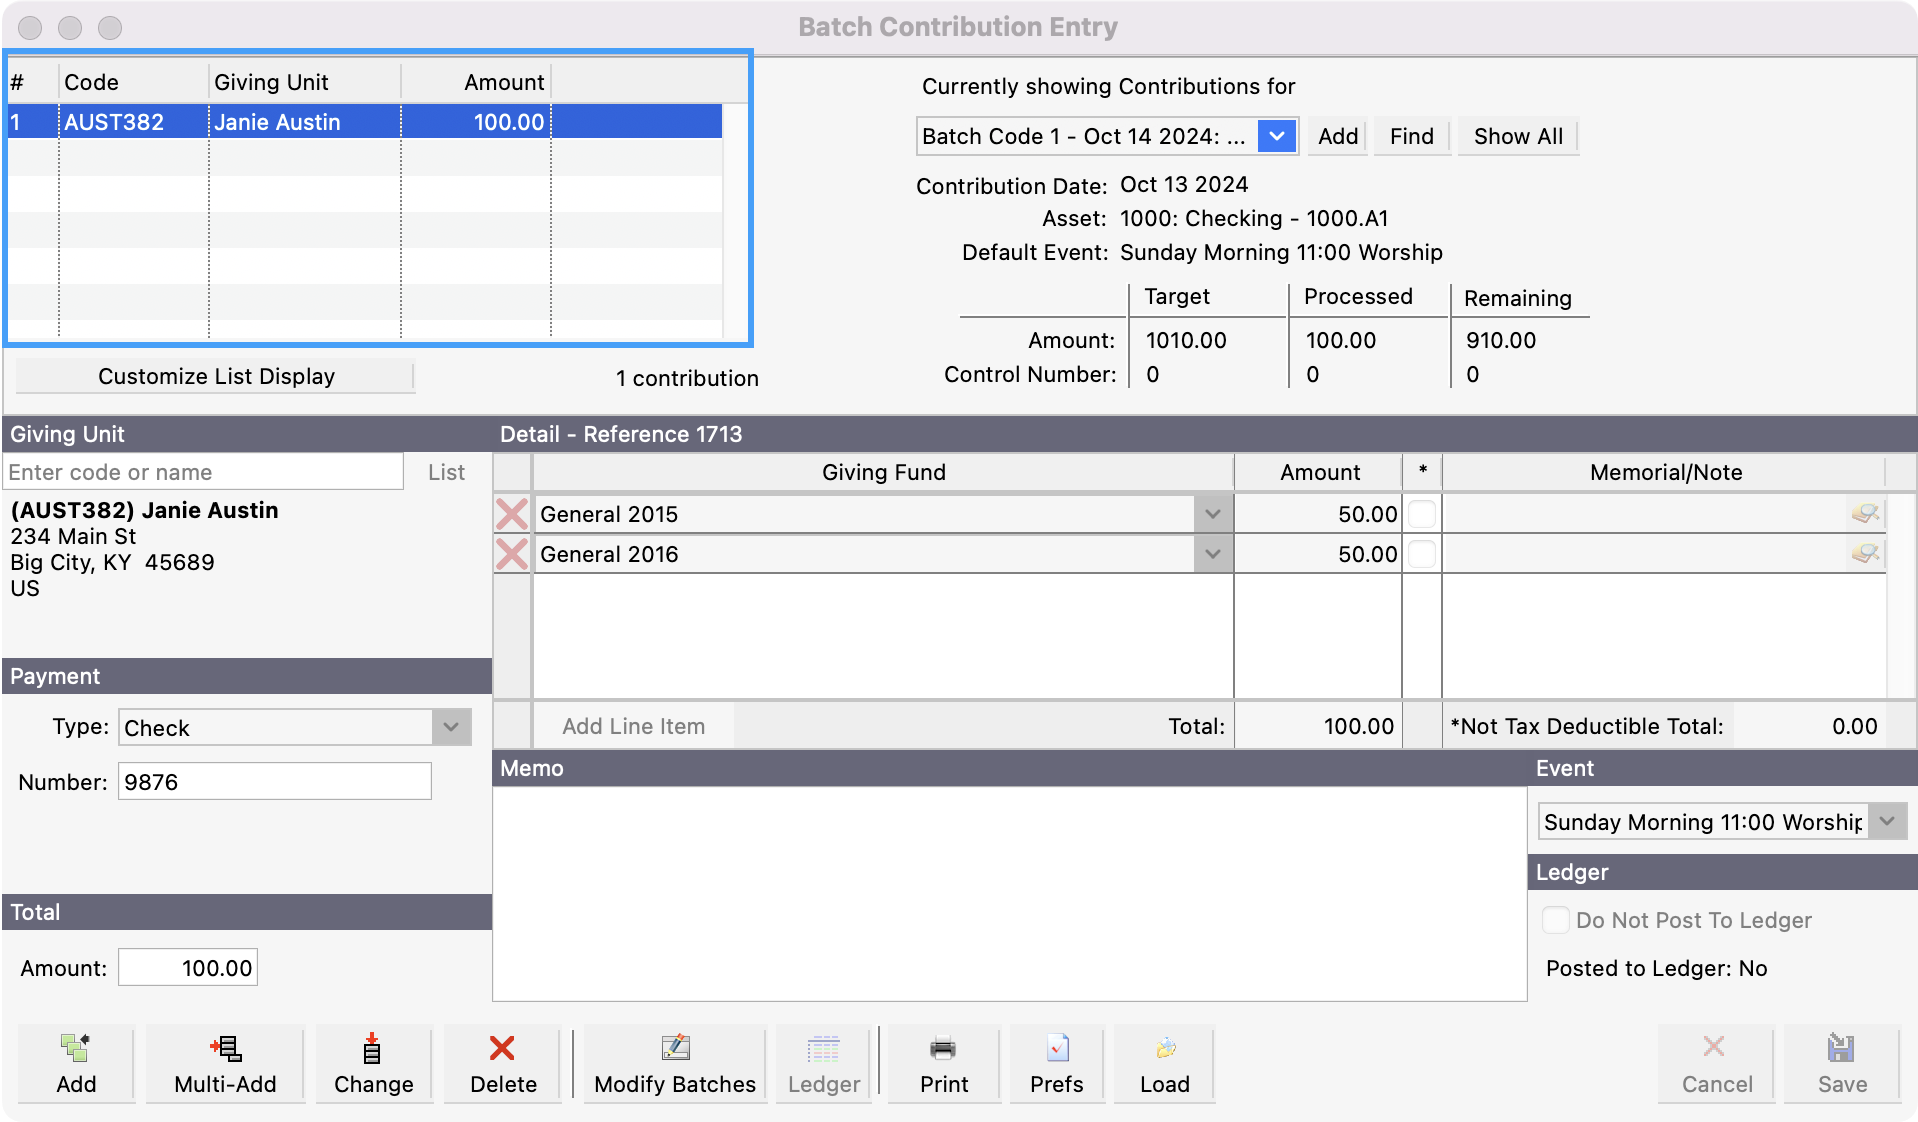This screenshot has height=1122, width=1918.
Task: Open memorial note editor for General 2015
Action: pos(1865,514)
